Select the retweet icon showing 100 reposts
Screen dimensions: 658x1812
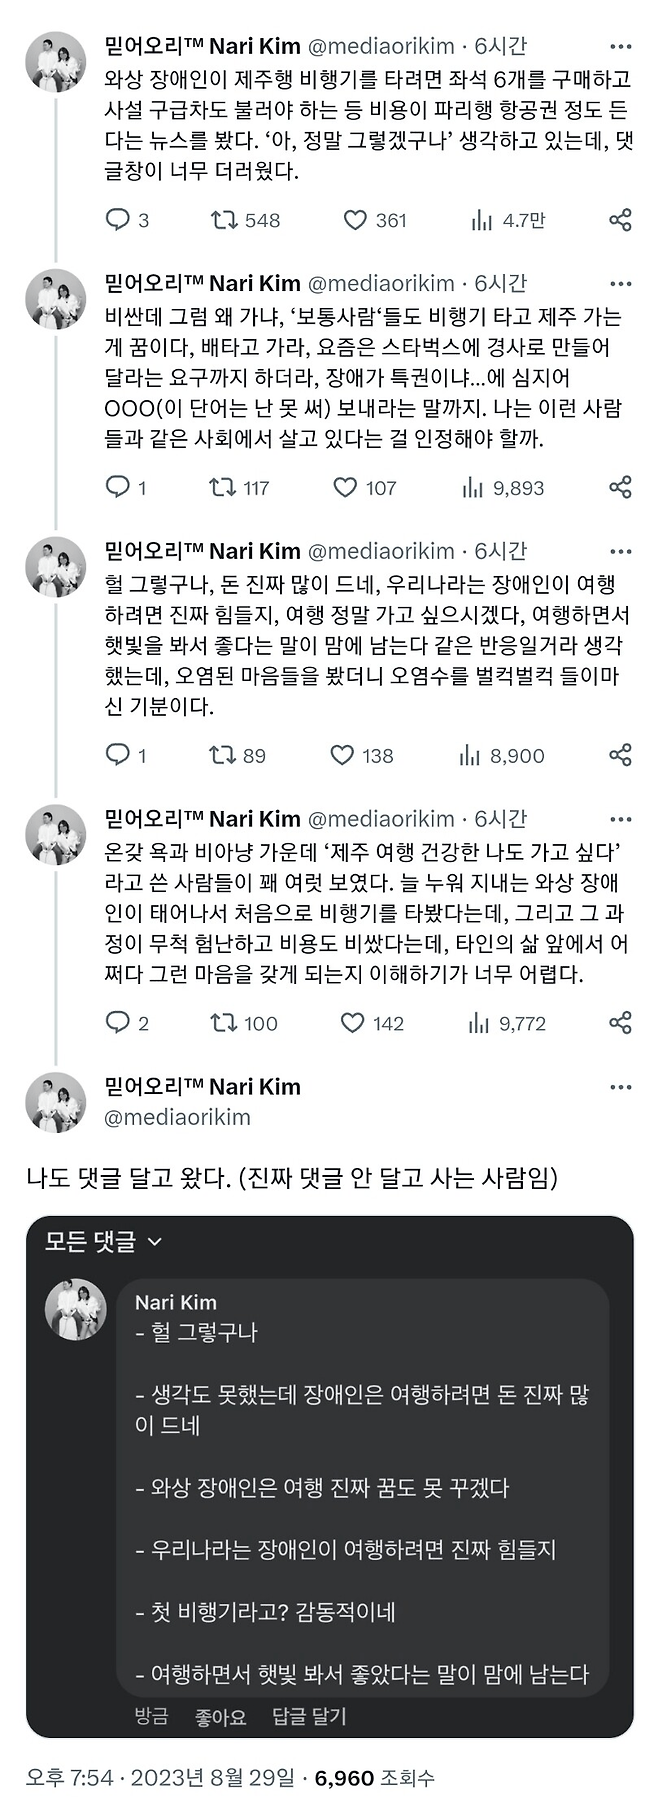coord(228,1023)
